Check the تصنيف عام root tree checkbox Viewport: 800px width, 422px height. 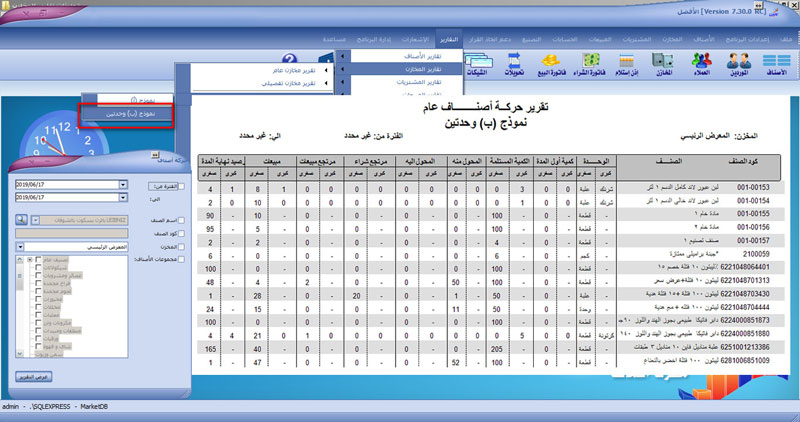tap(38, 260)
